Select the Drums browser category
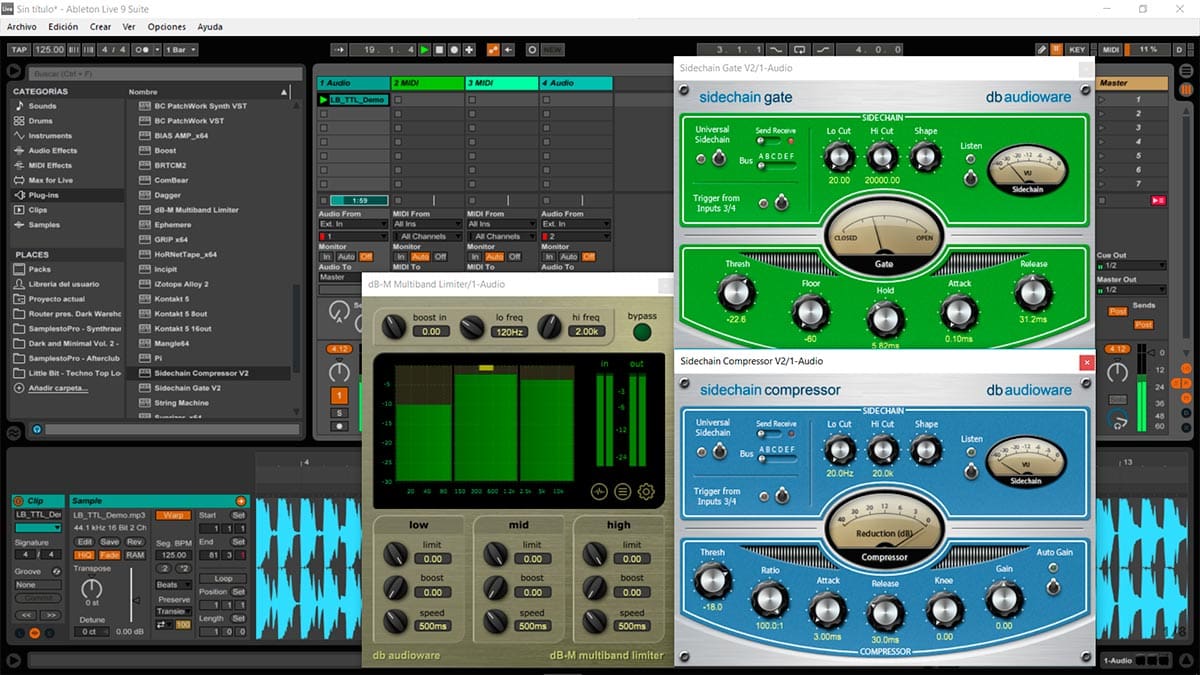This screenshot has width=1200, height=675. tap(40, 121)
